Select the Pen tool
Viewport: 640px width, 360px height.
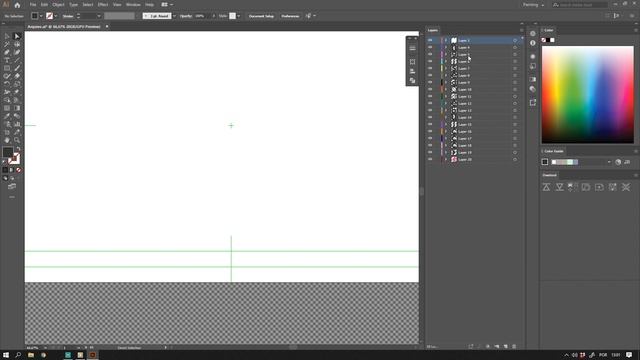(7, 52)
